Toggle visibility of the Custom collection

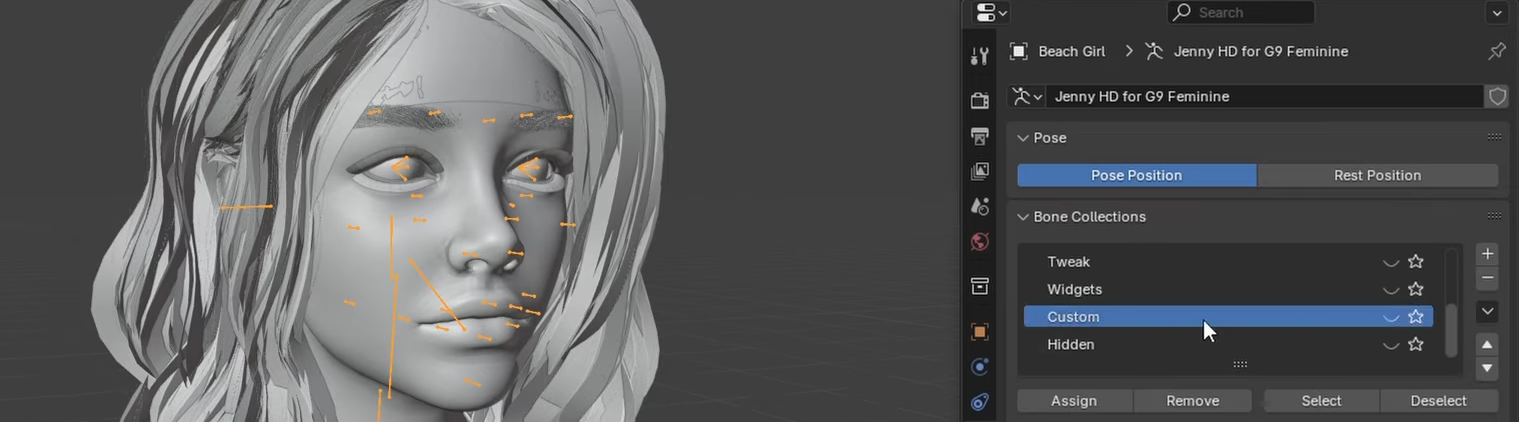(x=1390, y=317)
